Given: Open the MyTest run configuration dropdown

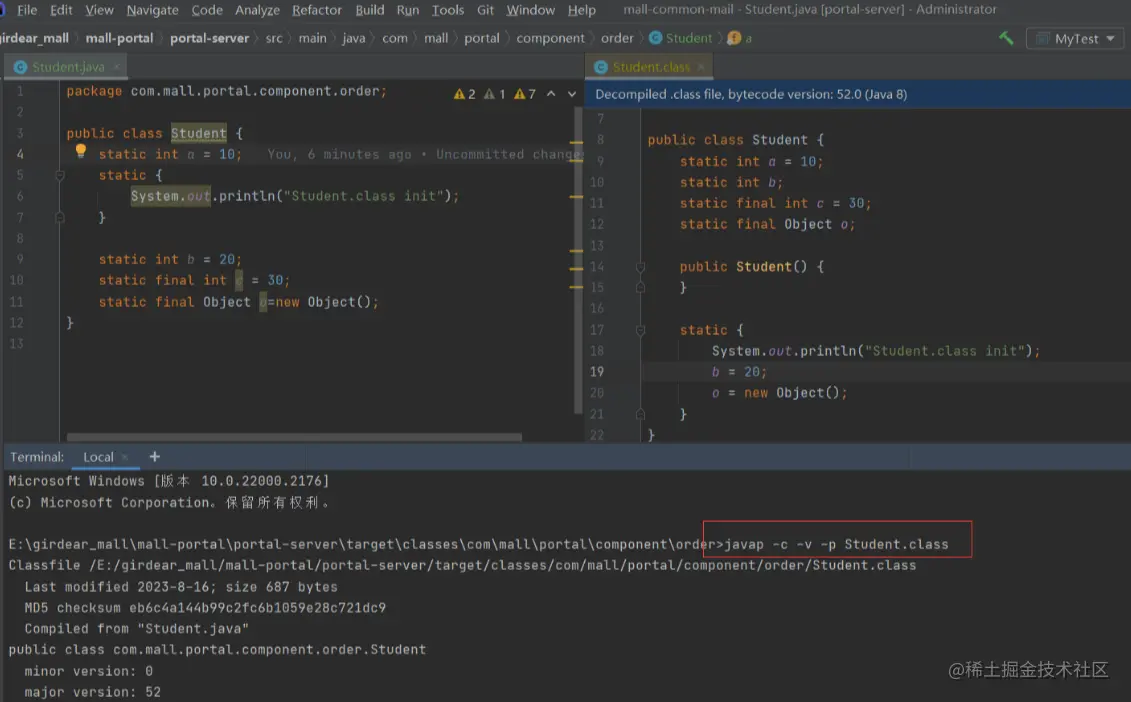Looking at the screenshot, I should 1075,39.
